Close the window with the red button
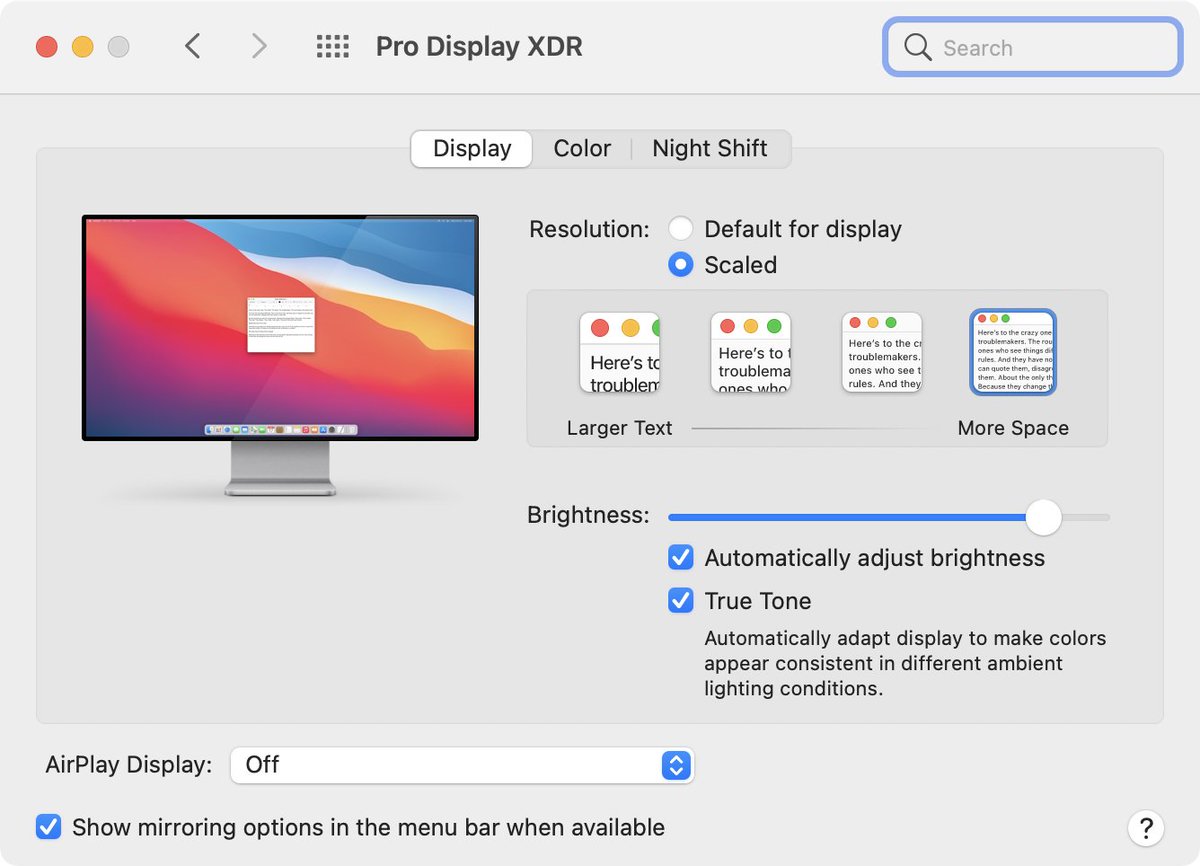This screenshot has height=866, width=1200. coord(47,47)
